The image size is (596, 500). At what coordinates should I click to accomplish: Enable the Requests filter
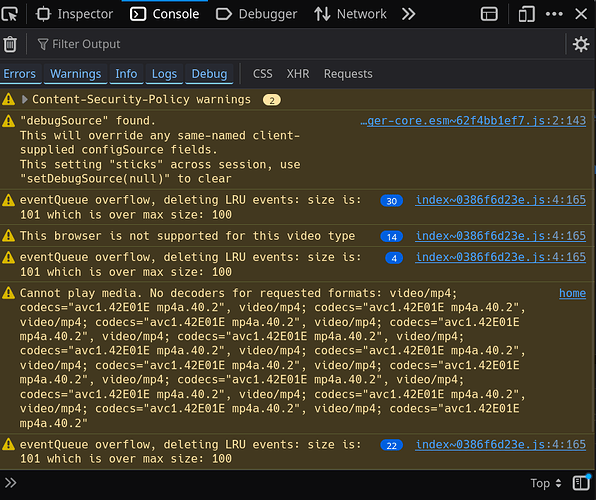coord(348,74)
